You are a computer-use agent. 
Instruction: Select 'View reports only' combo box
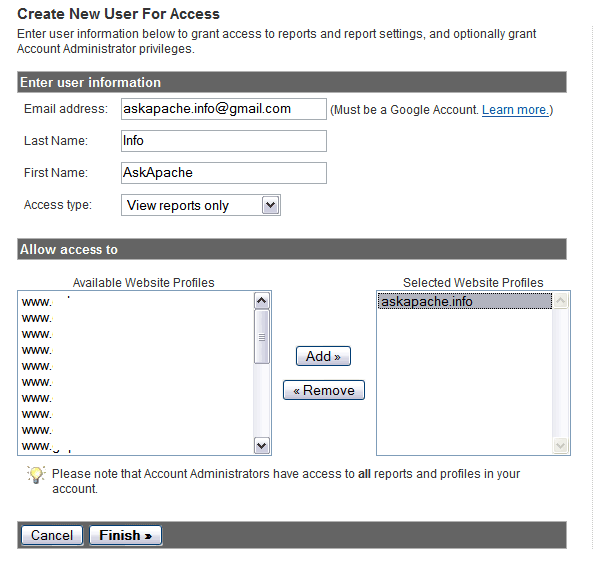[x=201, y=205]
